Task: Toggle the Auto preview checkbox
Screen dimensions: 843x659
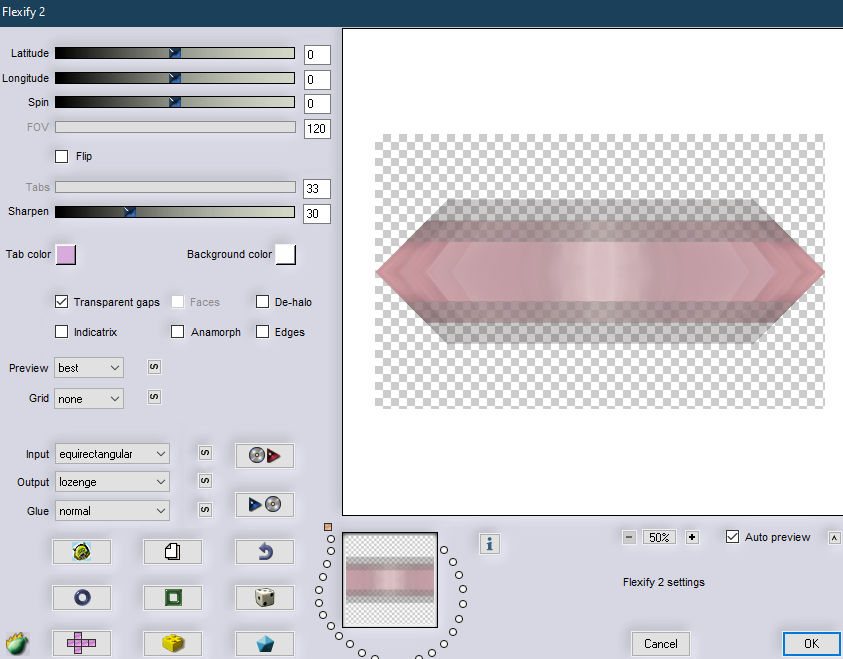Action: point(732,536)
